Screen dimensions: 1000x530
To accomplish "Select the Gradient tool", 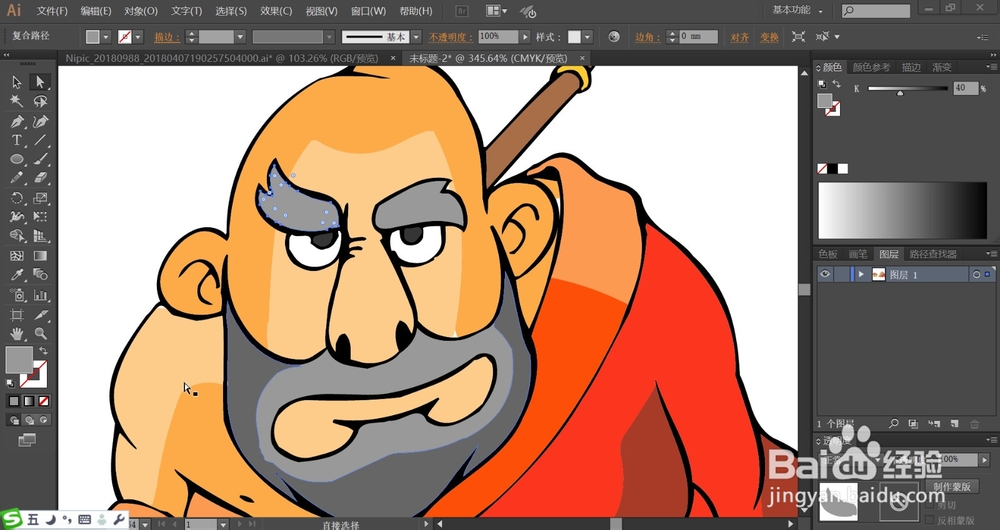I will (x=40, y=256).
